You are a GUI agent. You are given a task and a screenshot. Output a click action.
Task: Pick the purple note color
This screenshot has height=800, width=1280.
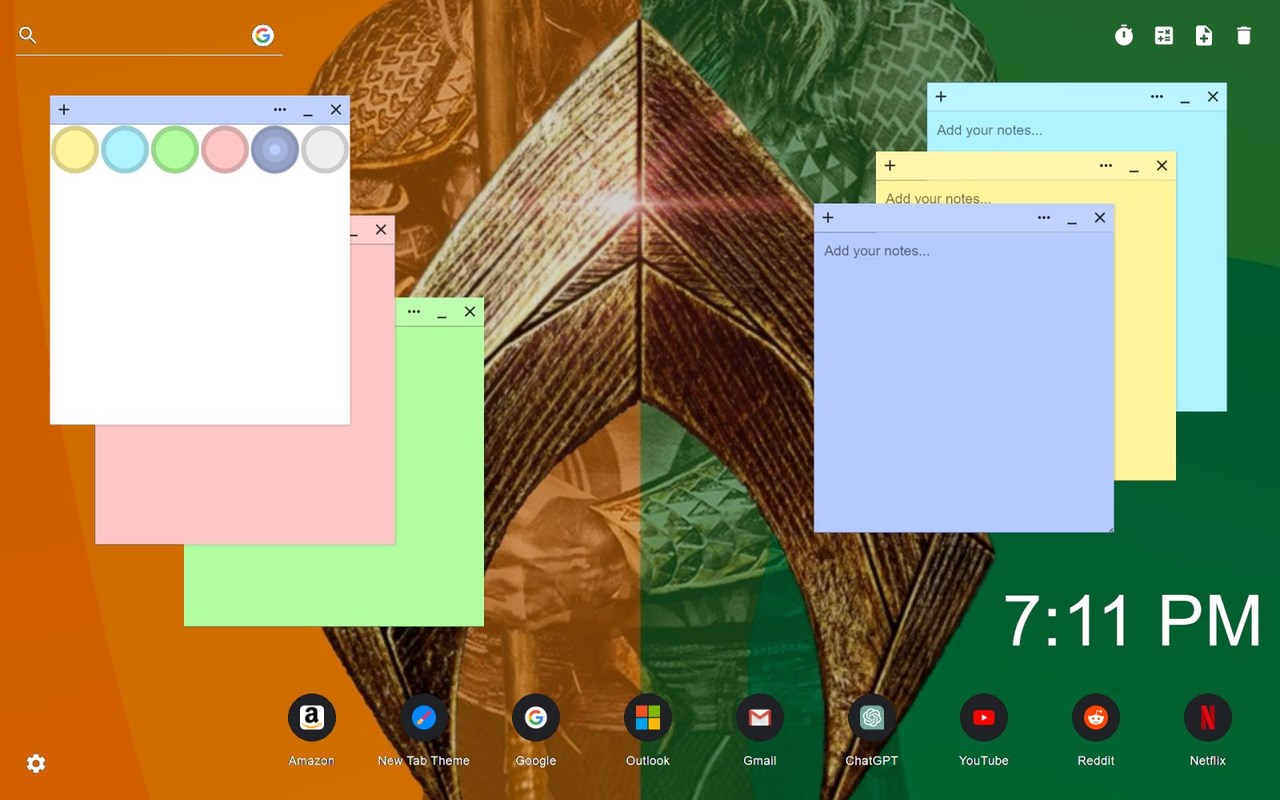(x=275, y=150)
